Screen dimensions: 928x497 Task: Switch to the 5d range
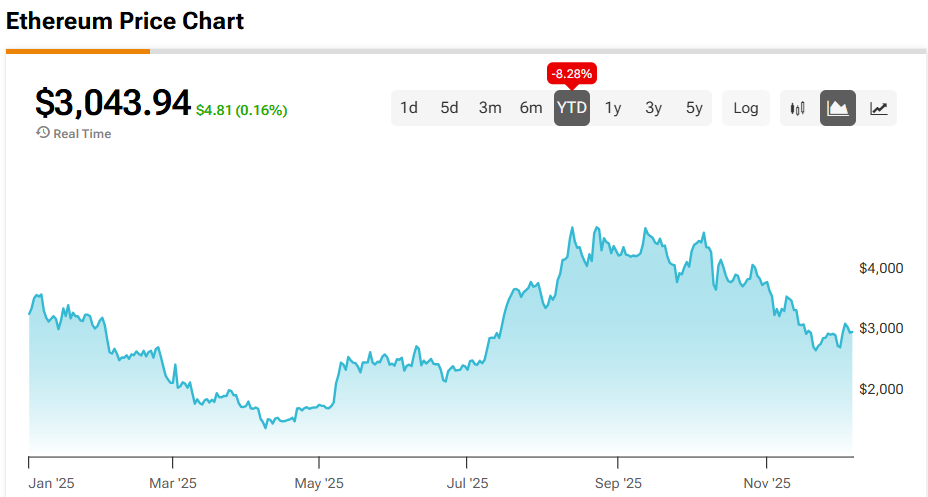(x=449, y=108)
